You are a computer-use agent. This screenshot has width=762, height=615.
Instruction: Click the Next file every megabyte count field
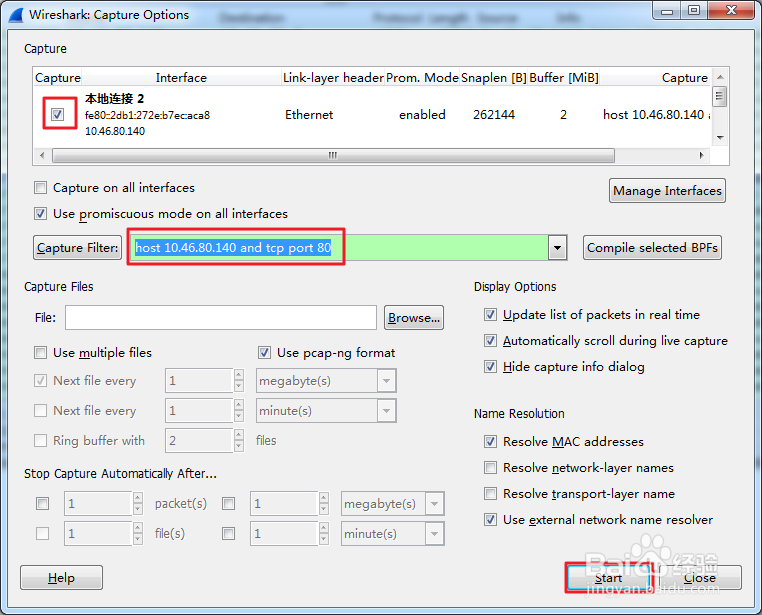(x=199, y=381)
